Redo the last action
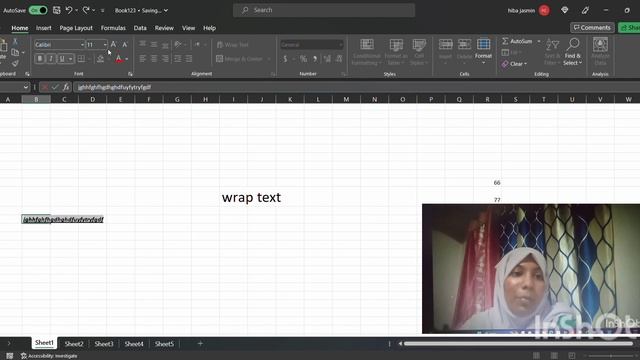This screenshot has width=640, height=360. (86, 10)
